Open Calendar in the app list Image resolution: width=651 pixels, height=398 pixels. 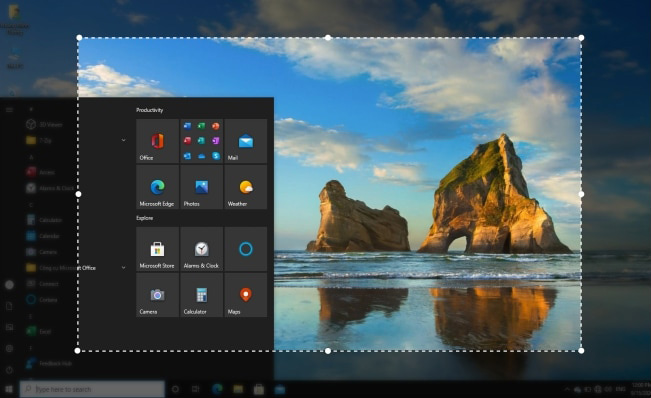tap(43, 236)
